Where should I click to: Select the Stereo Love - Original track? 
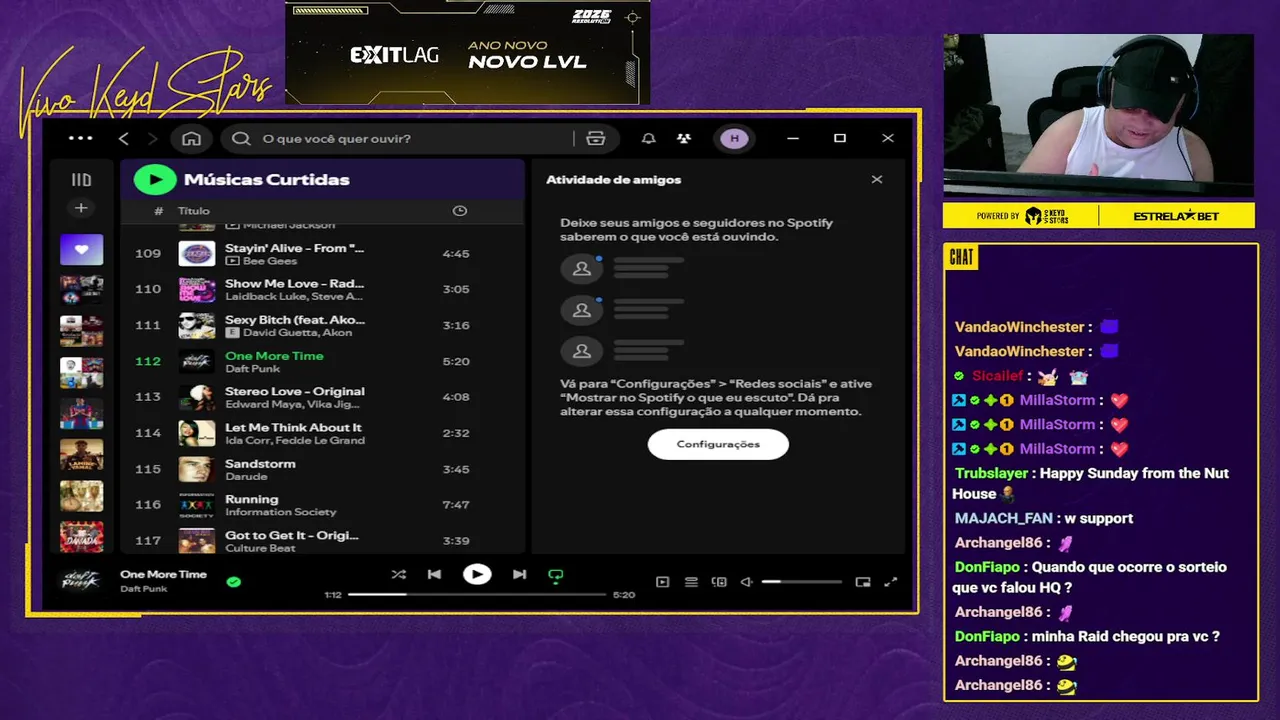point(322,397)
